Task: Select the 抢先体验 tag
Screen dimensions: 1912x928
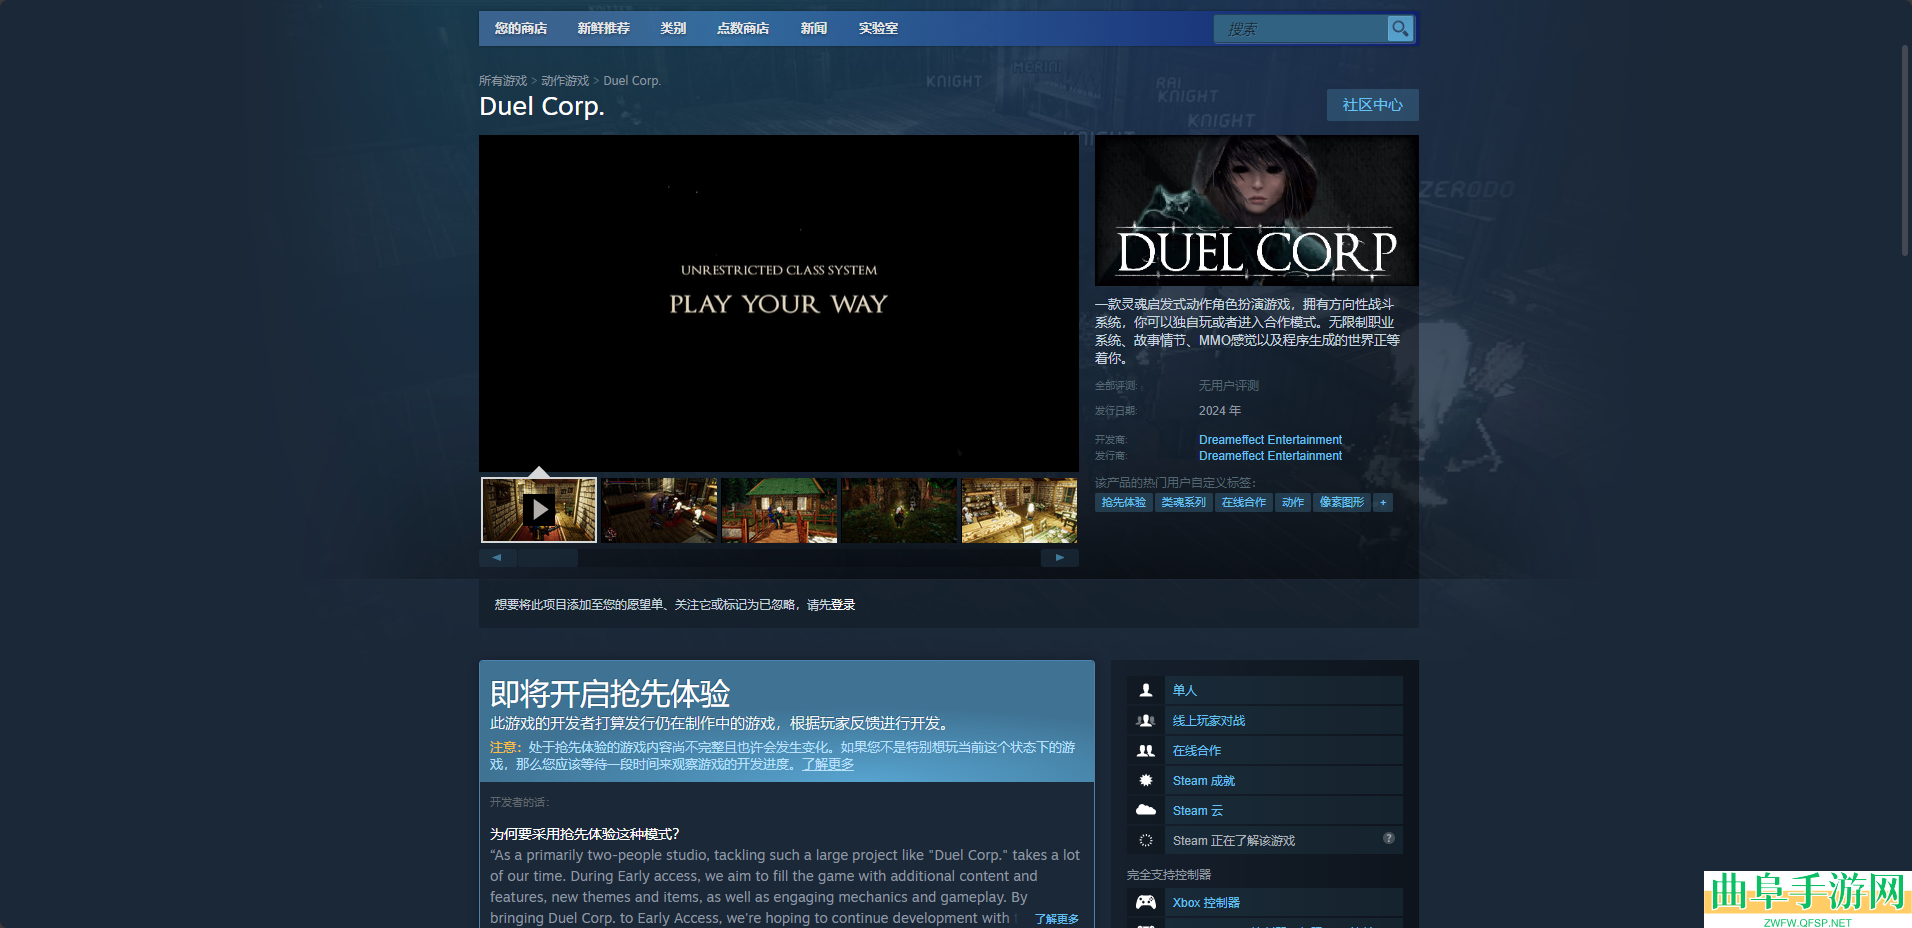Action: coord(1124,502)
